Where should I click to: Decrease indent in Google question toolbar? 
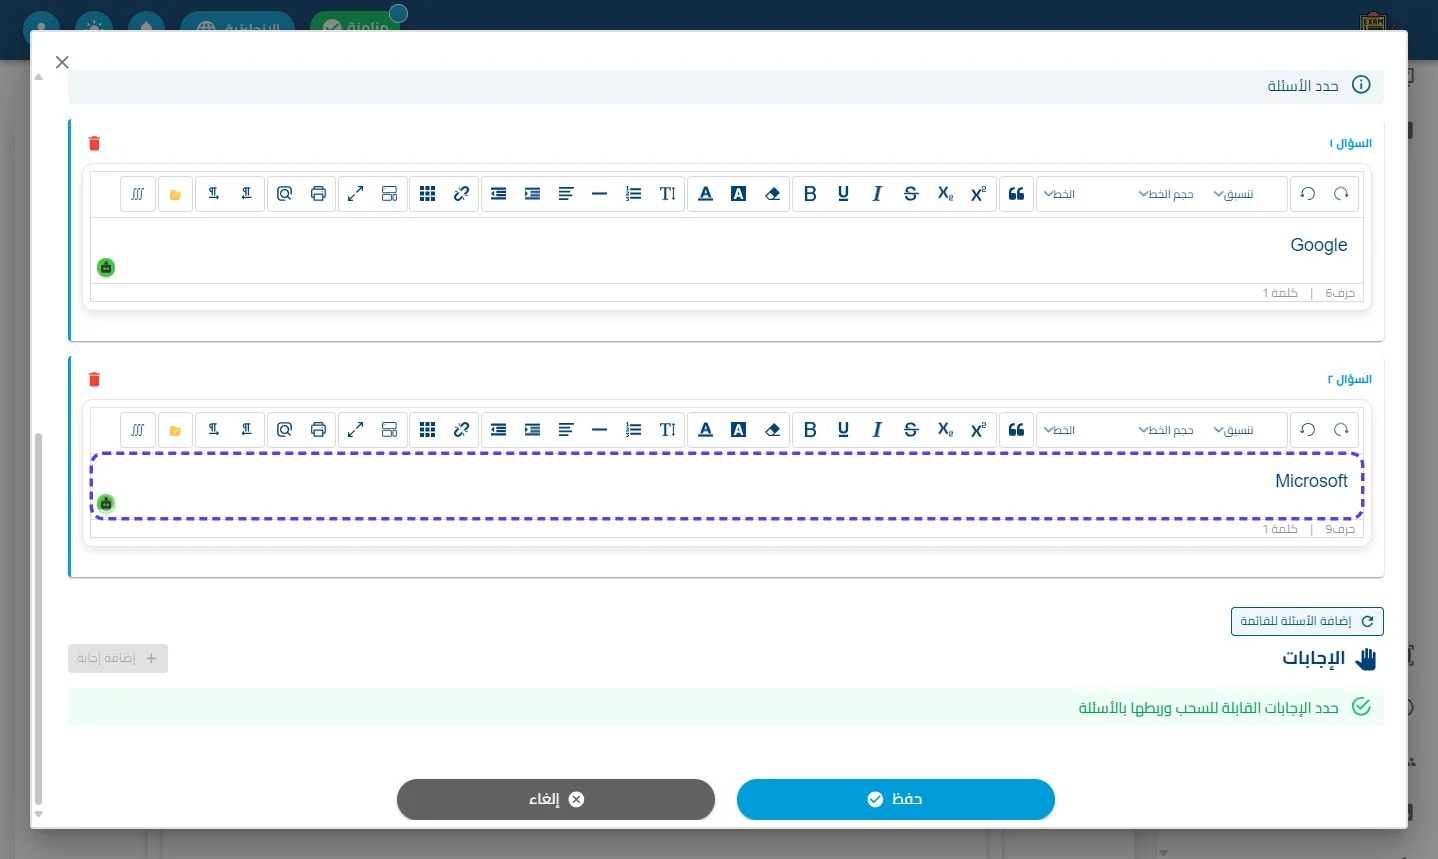click(x=499, y=194)
